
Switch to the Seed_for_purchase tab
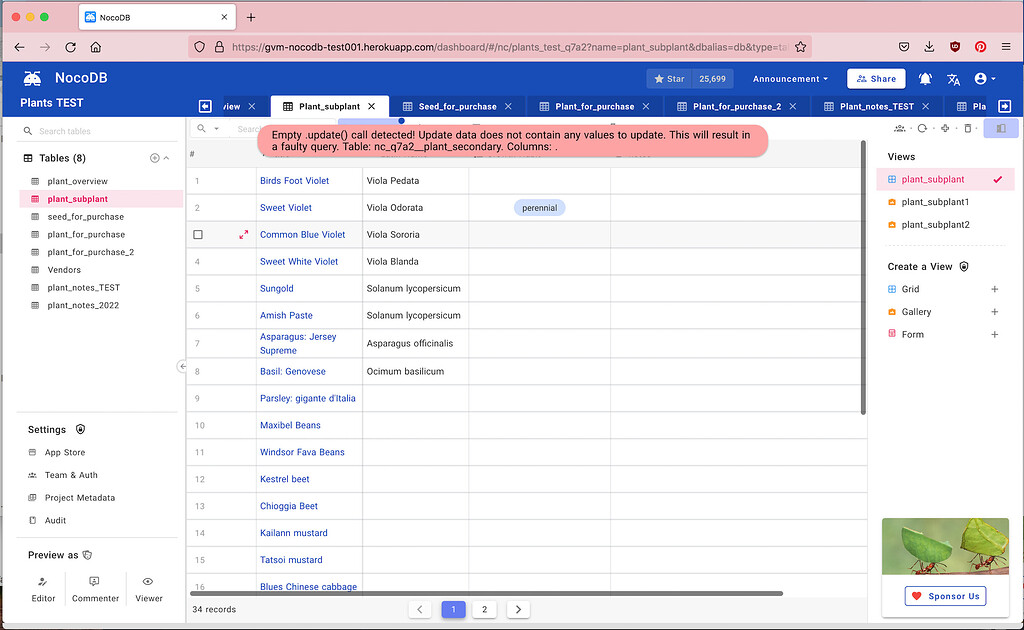pyautogui.click(x=456, y=105)
